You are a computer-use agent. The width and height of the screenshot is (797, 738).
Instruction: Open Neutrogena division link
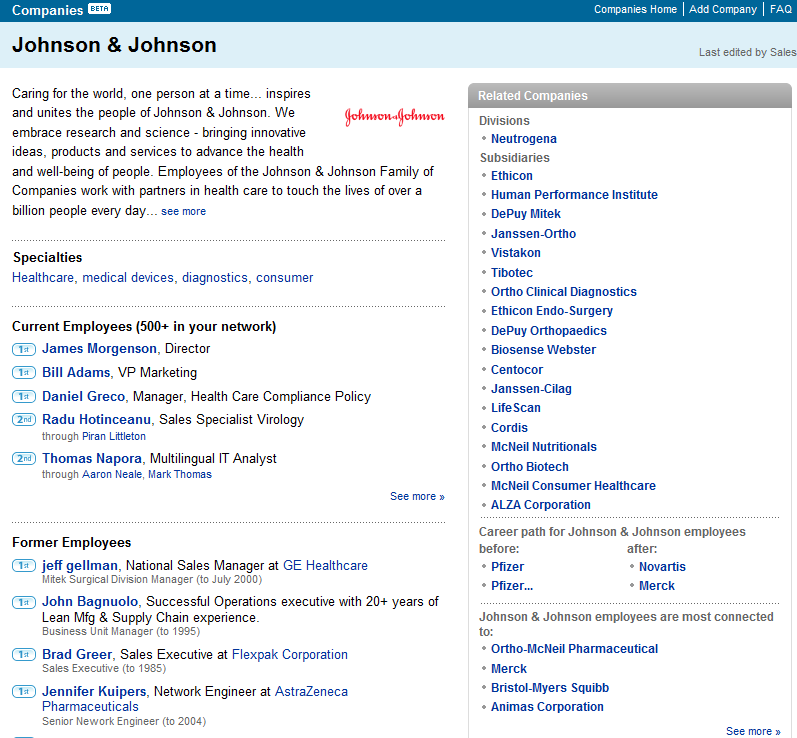pyautogui.click(x=524, y=139)
